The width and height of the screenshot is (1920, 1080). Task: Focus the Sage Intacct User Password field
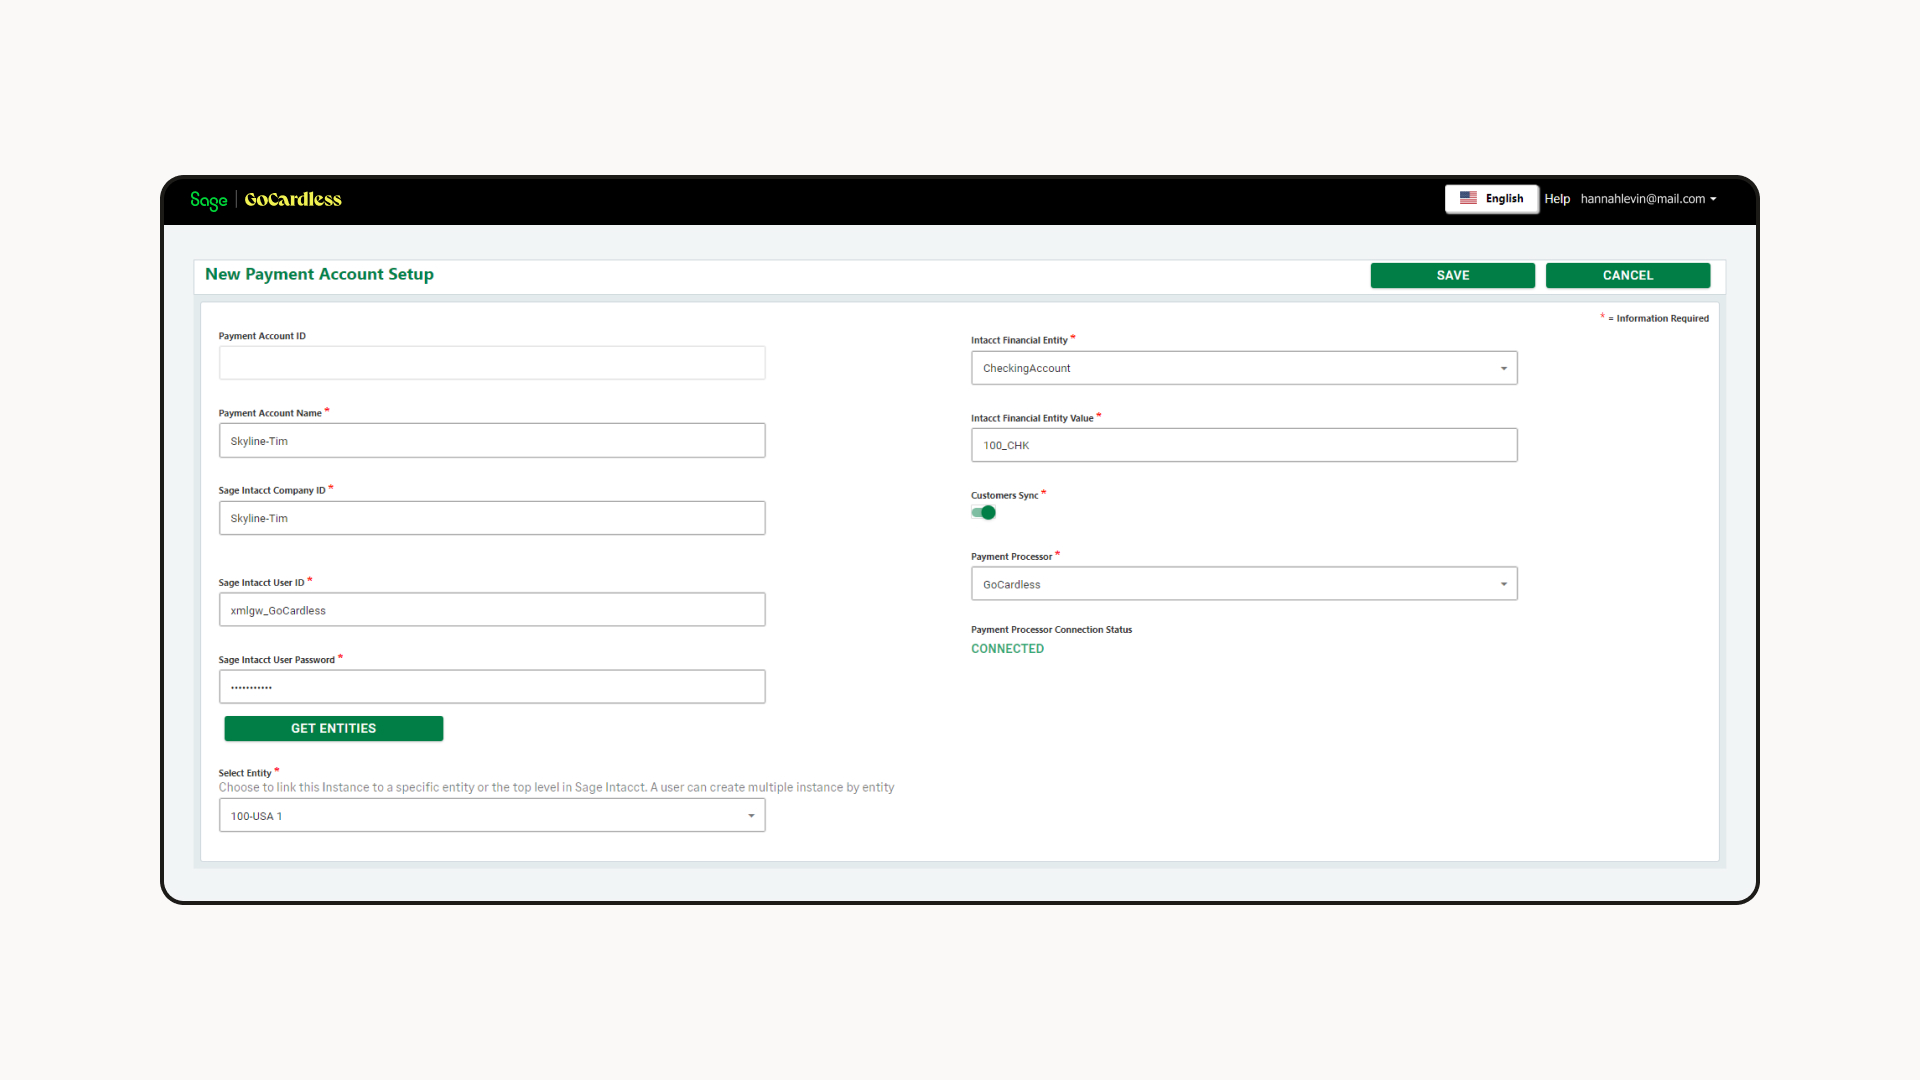point(491,687)
